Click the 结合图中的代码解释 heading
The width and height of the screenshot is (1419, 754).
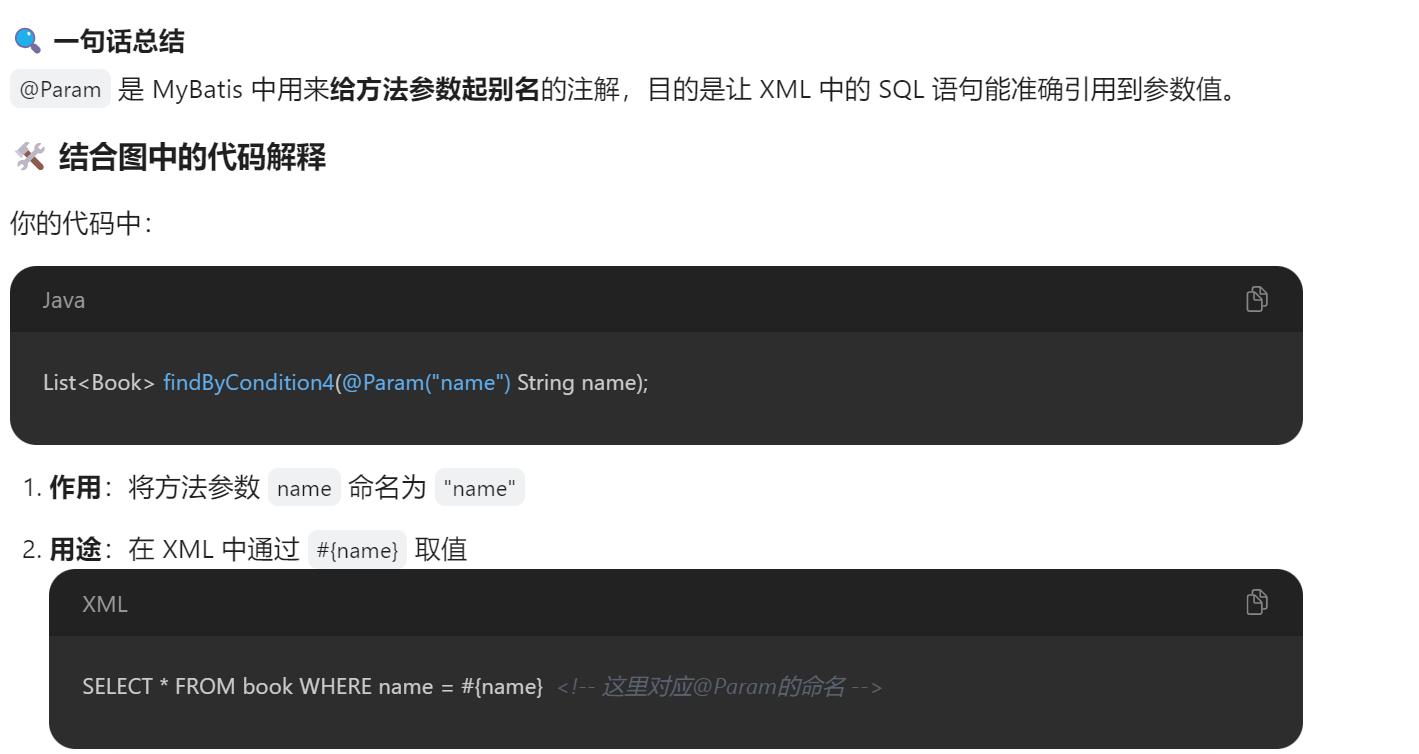tap(192, 157)
